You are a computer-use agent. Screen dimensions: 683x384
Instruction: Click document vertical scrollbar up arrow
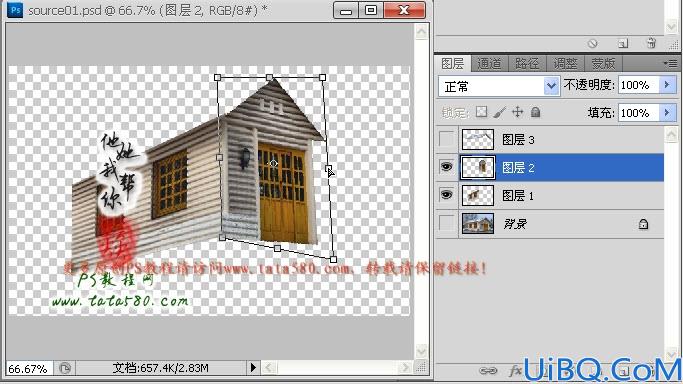pos(421,31)
